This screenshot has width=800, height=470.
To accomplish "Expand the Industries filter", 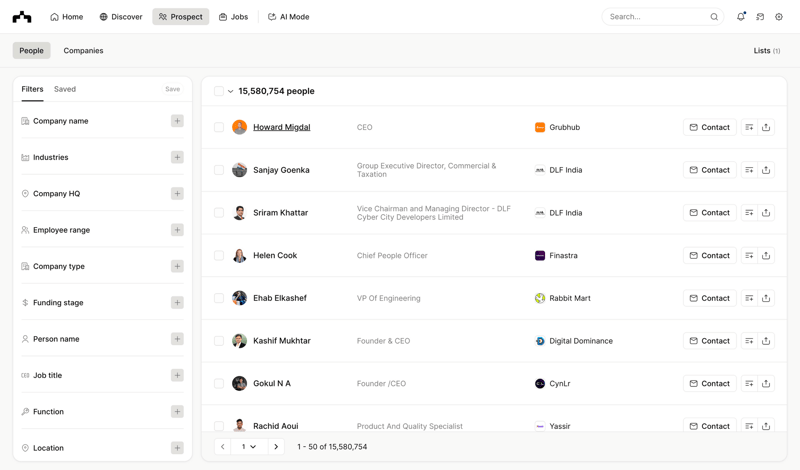I will pyautogui.click(x=177, y=157).
